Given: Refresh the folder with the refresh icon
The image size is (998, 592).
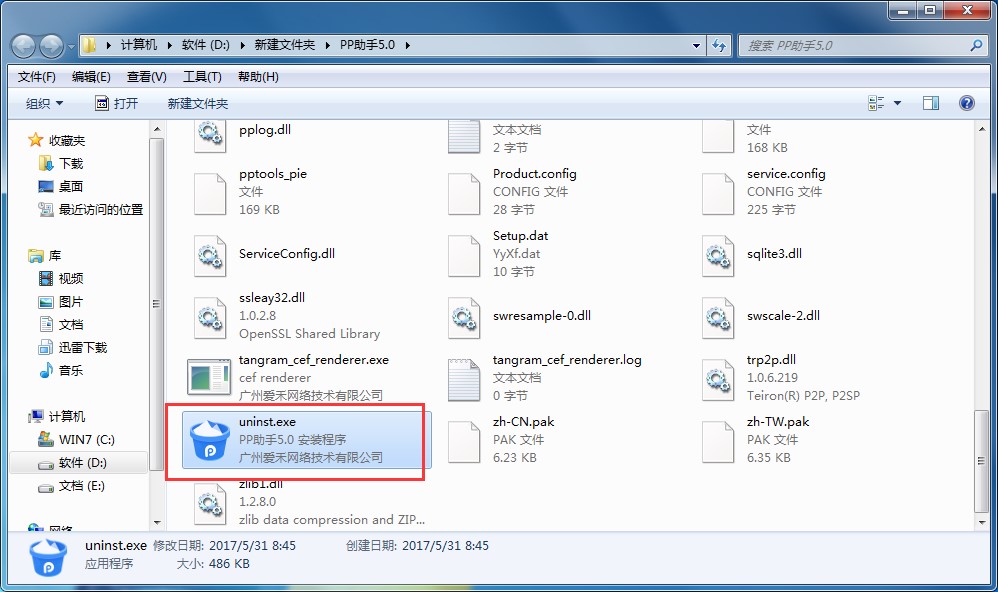Looking at the screenshot, I should tap(719, 45).
